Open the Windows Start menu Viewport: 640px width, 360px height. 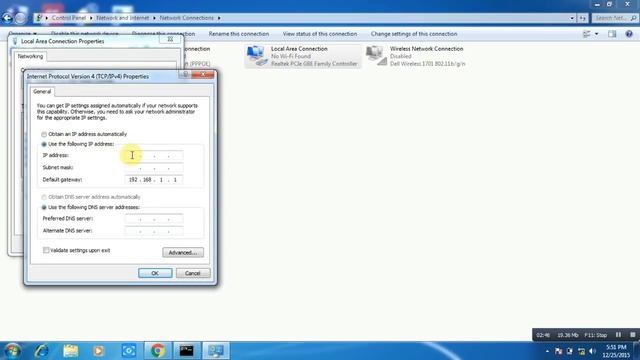point(12,351)
